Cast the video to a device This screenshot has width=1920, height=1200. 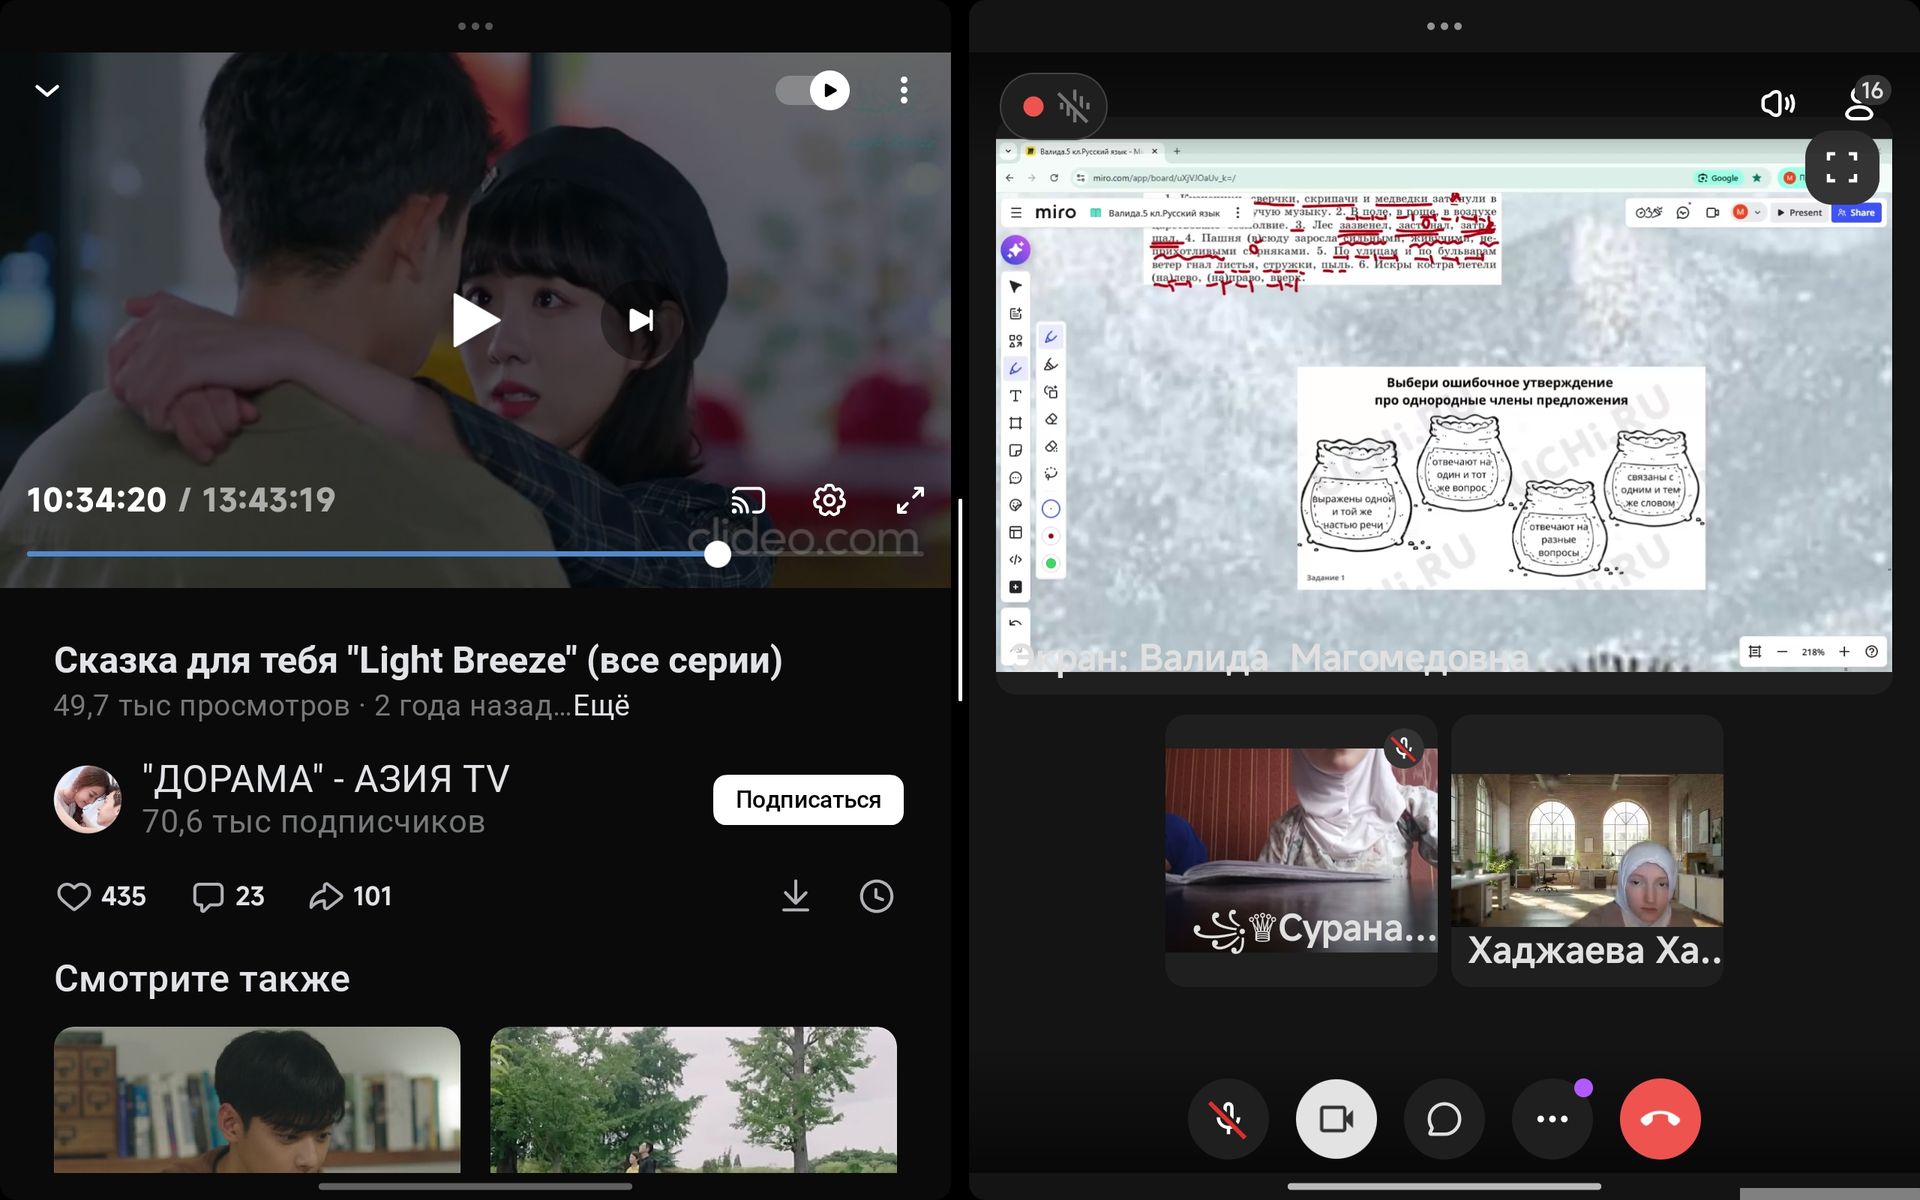[748, 500]
